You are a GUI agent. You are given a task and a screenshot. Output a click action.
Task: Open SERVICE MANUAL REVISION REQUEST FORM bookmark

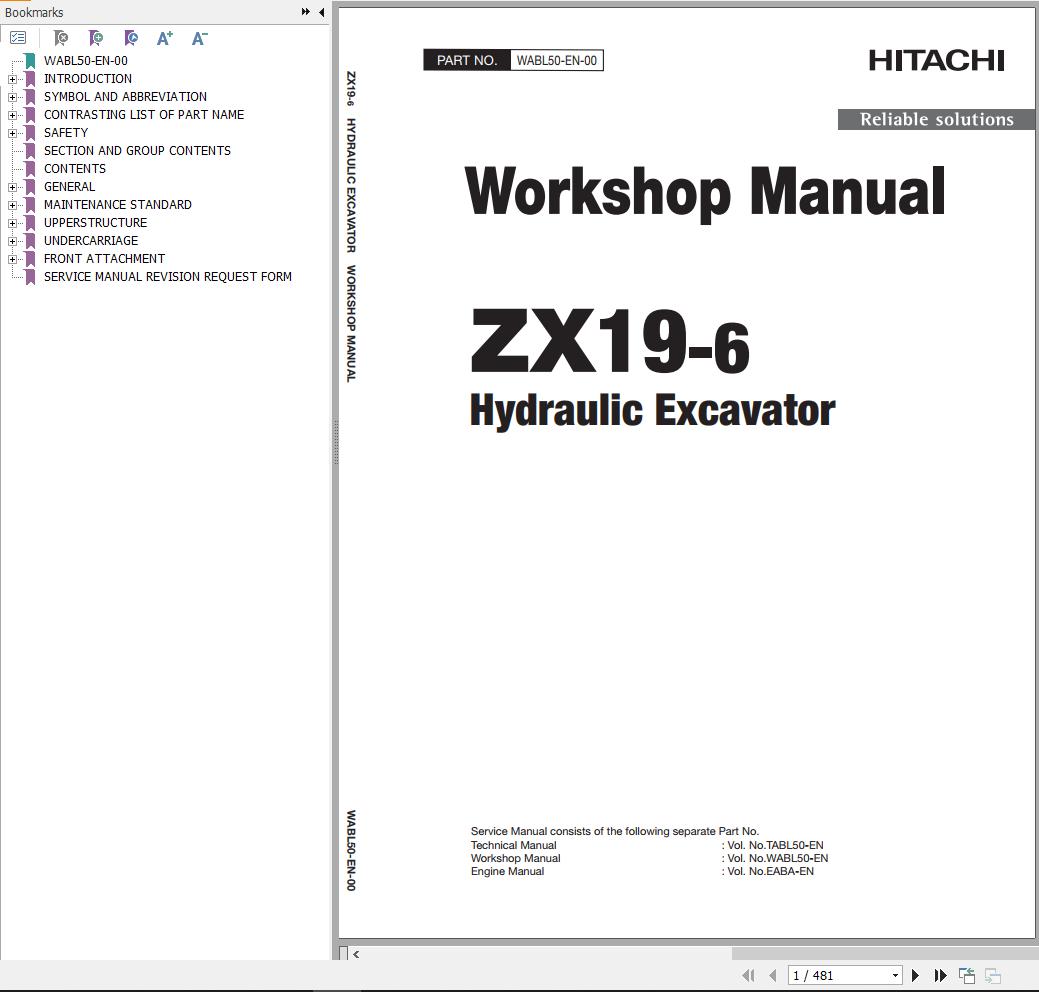click(x=168, y=276)
